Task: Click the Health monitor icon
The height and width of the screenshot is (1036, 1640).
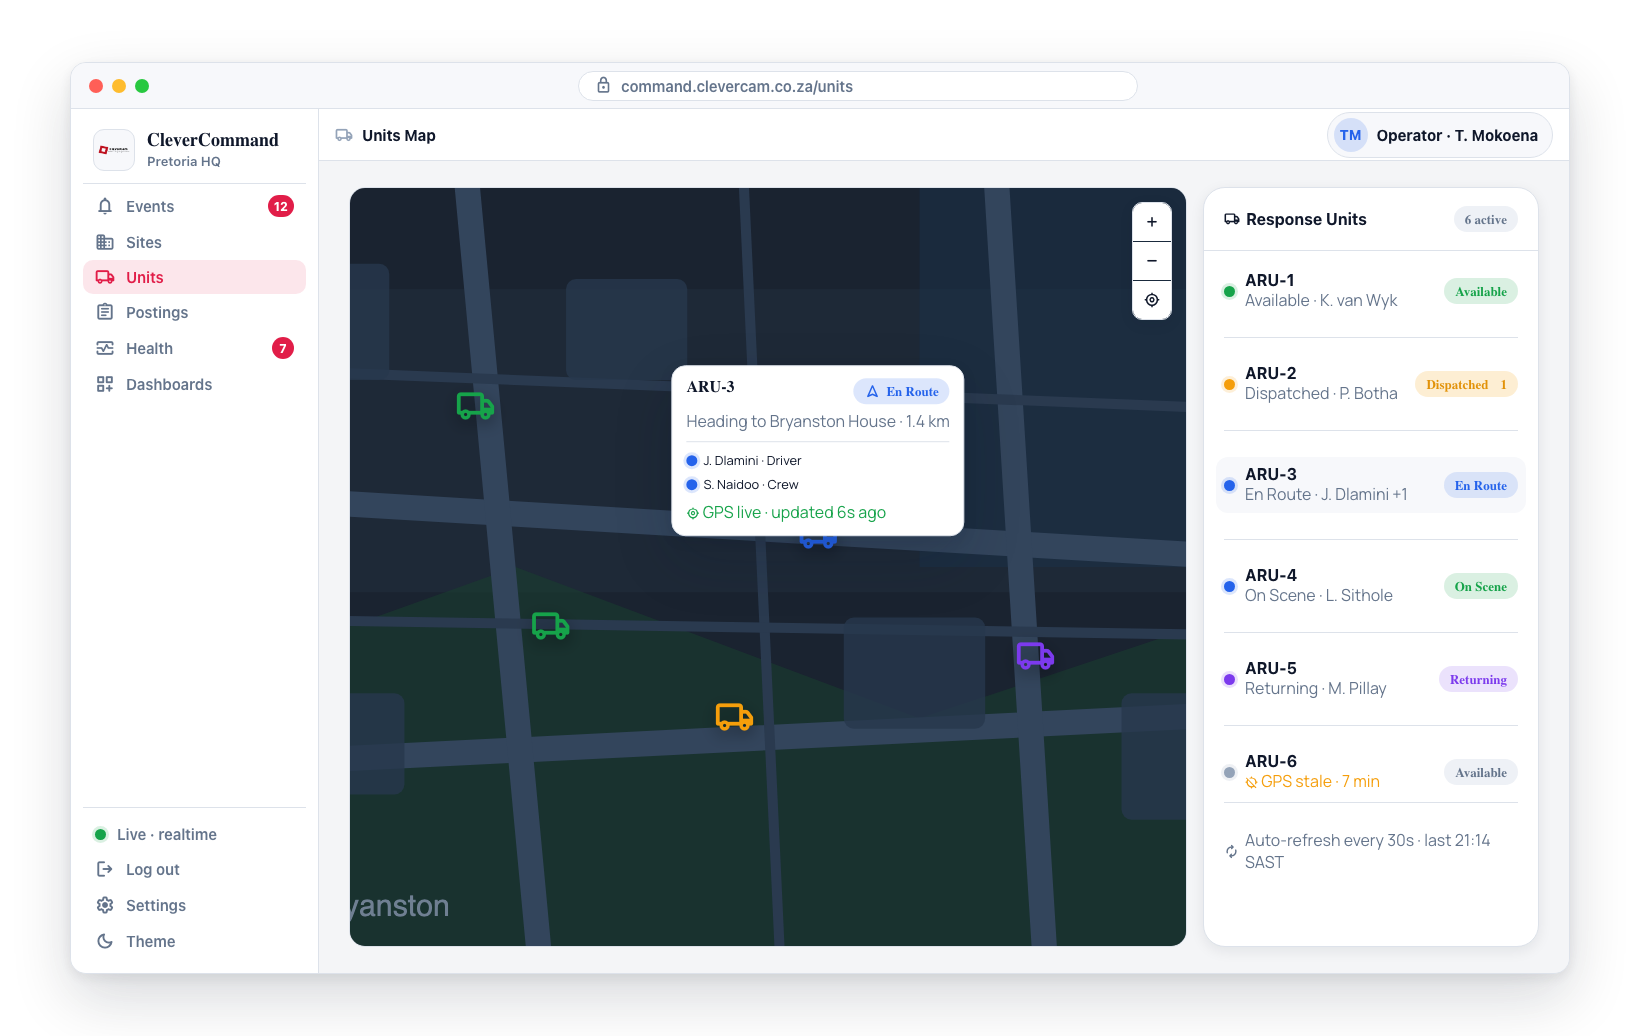Action: point(105,348)
